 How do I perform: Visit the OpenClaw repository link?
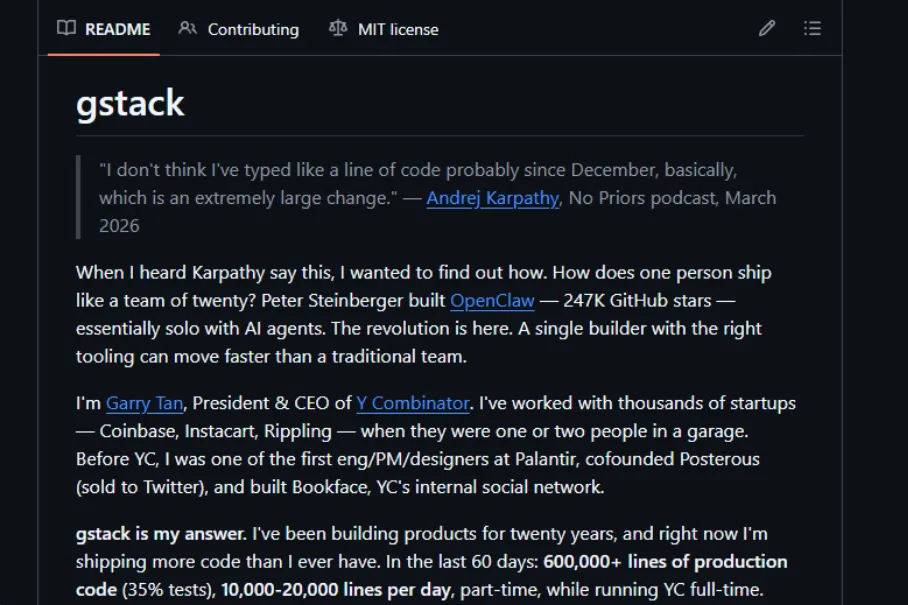(491, 300)
